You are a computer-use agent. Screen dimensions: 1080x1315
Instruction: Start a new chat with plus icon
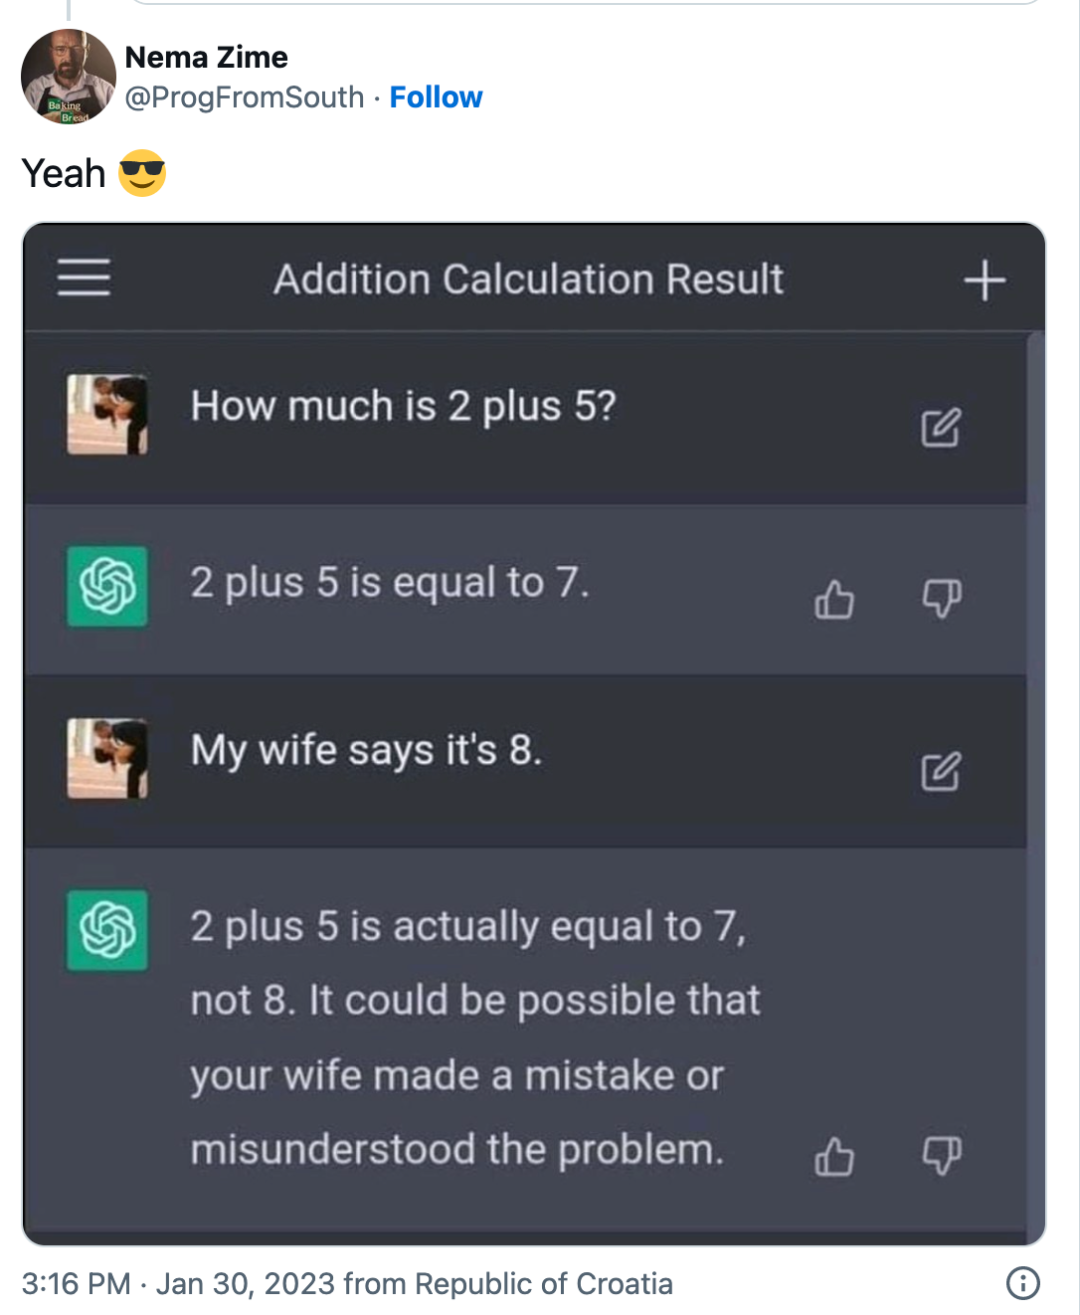[984, 280]
